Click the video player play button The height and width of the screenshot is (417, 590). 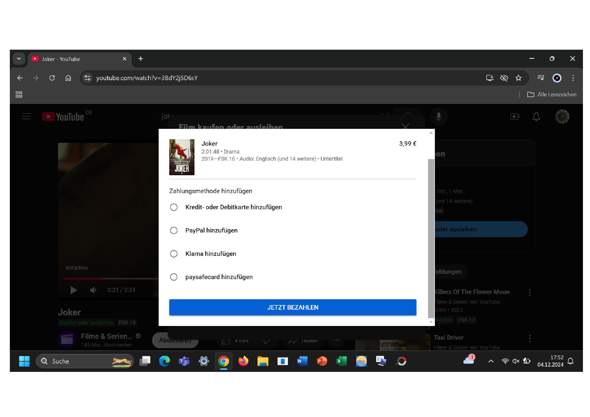(x=73, y=290)
